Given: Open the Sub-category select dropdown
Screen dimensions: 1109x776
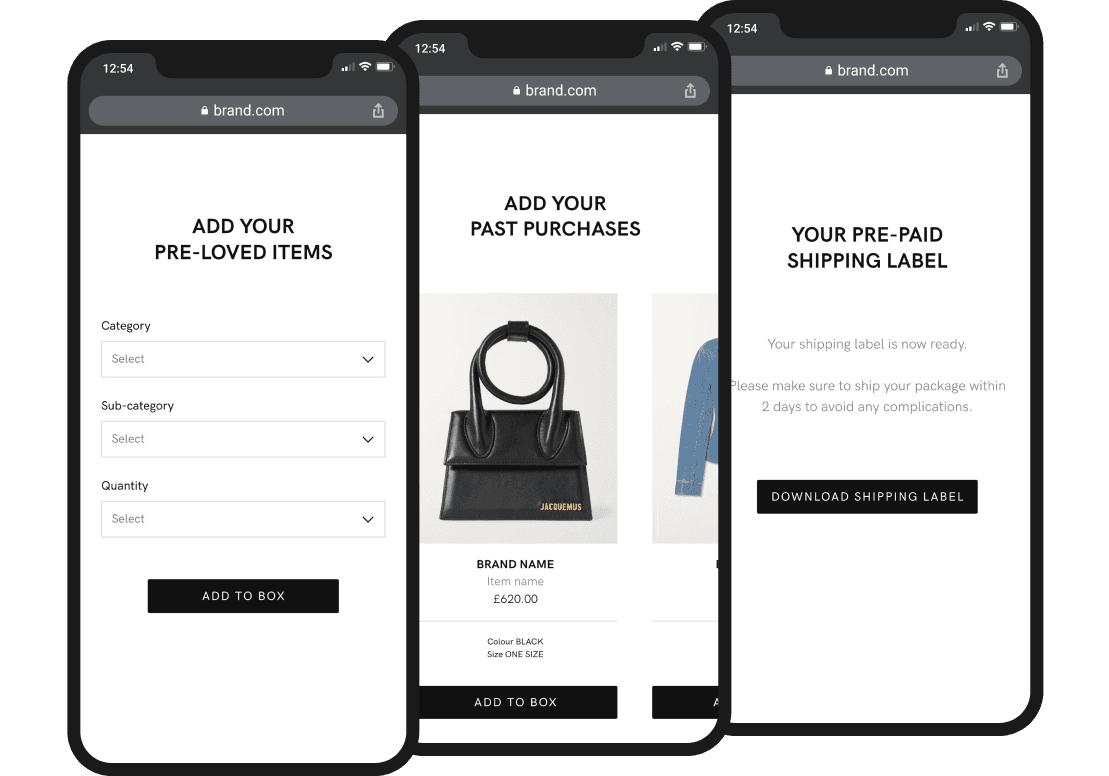Looking at the screenshot, I should [x=243, y=439].
